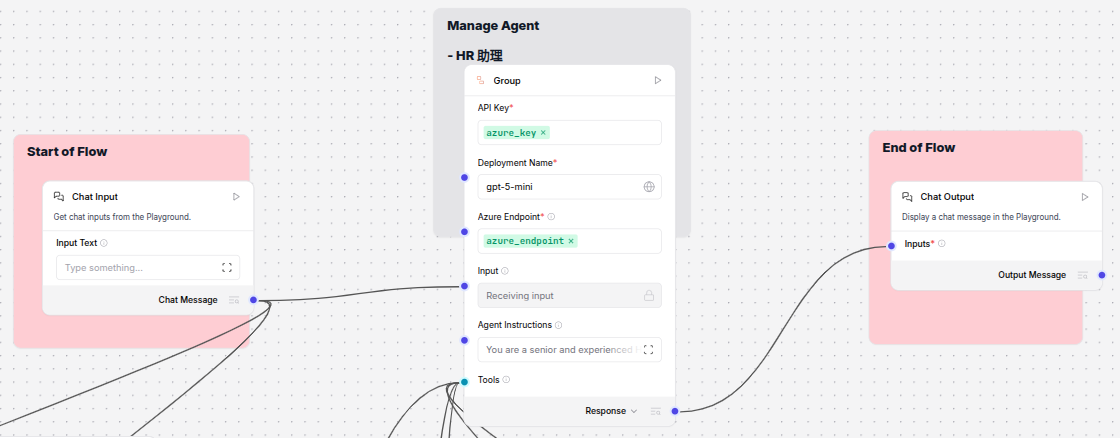Click the Display a chat message description
The width and height of the screenshot is (1120, 438).
coord(981,216)
